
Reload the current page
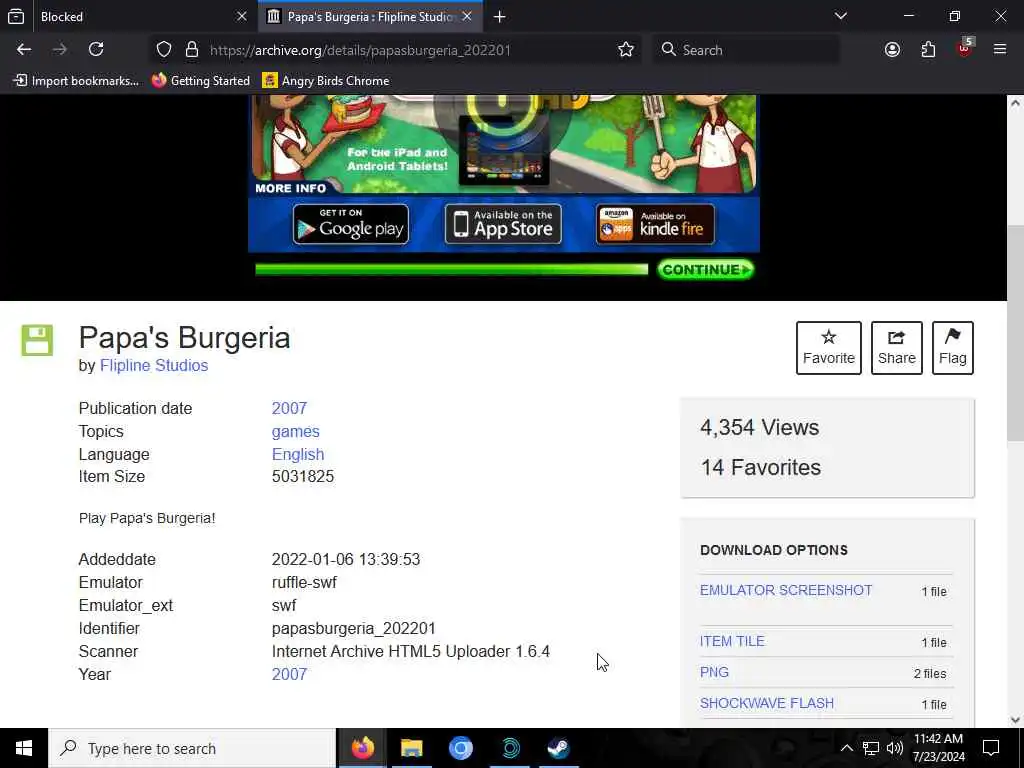[96, 50]
